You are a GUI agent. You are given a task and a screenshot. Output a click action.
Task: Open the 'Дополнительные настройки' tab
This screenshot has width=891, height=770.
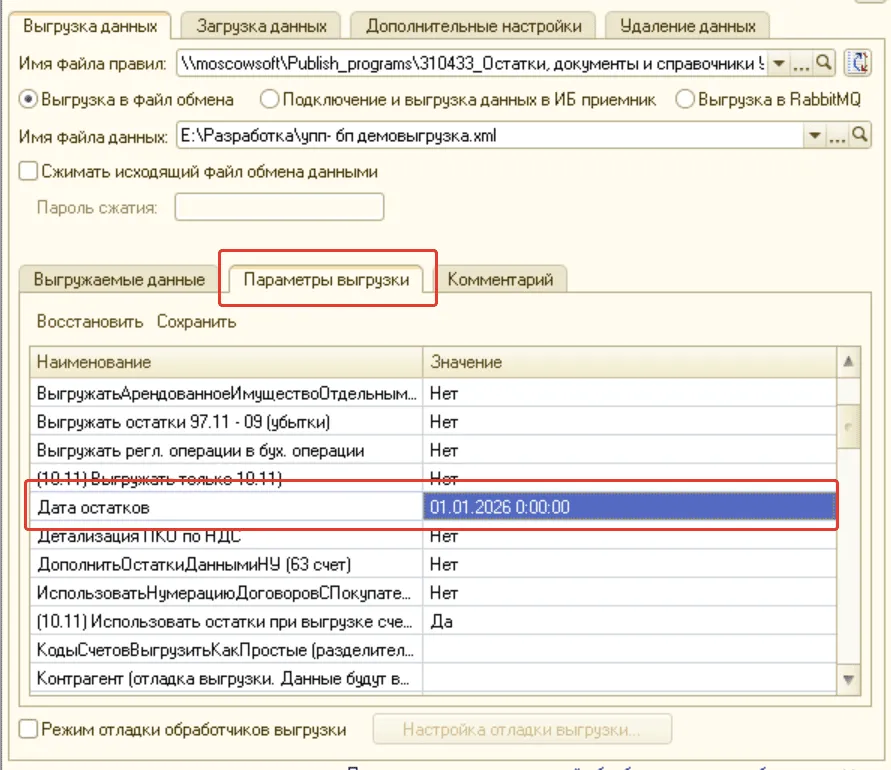474,26
